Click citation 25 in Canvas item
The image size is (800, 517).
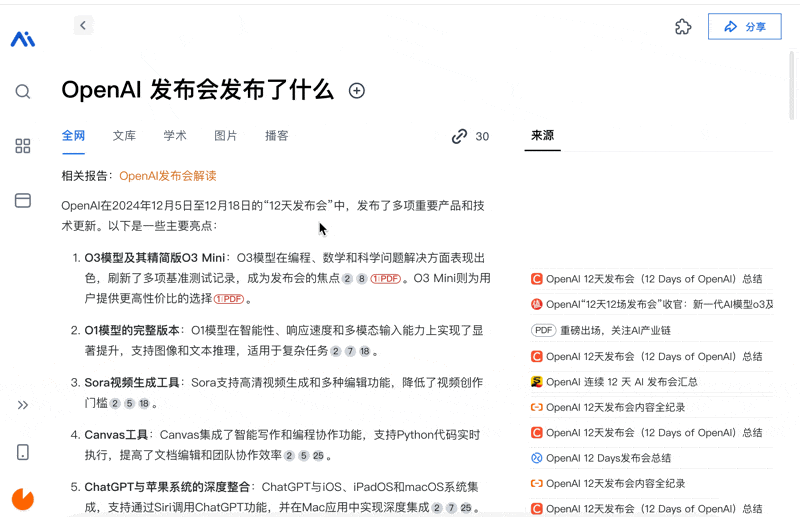[318, 456]
